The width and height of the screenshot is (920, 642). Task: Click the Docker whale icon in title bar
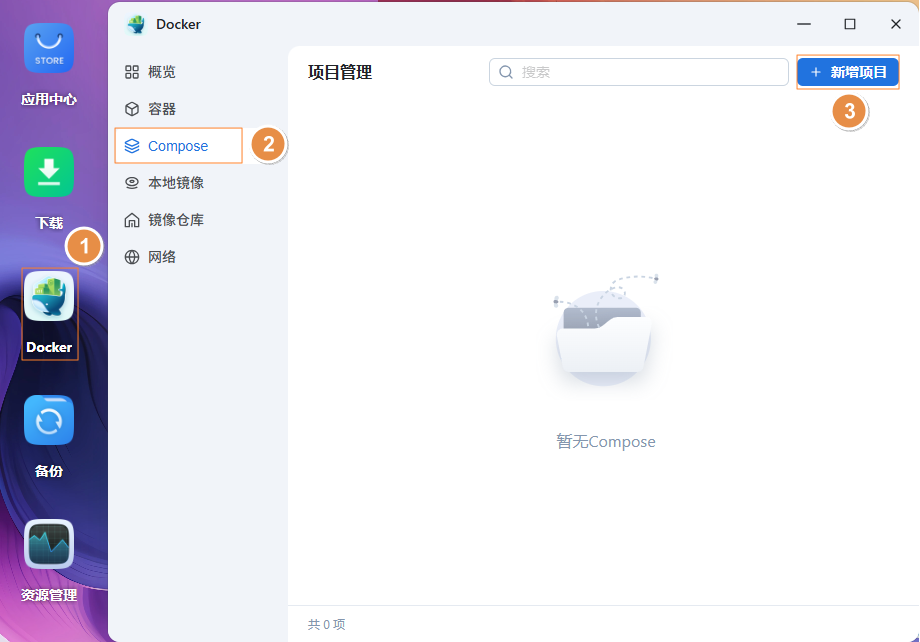click(x=136, y=24)
